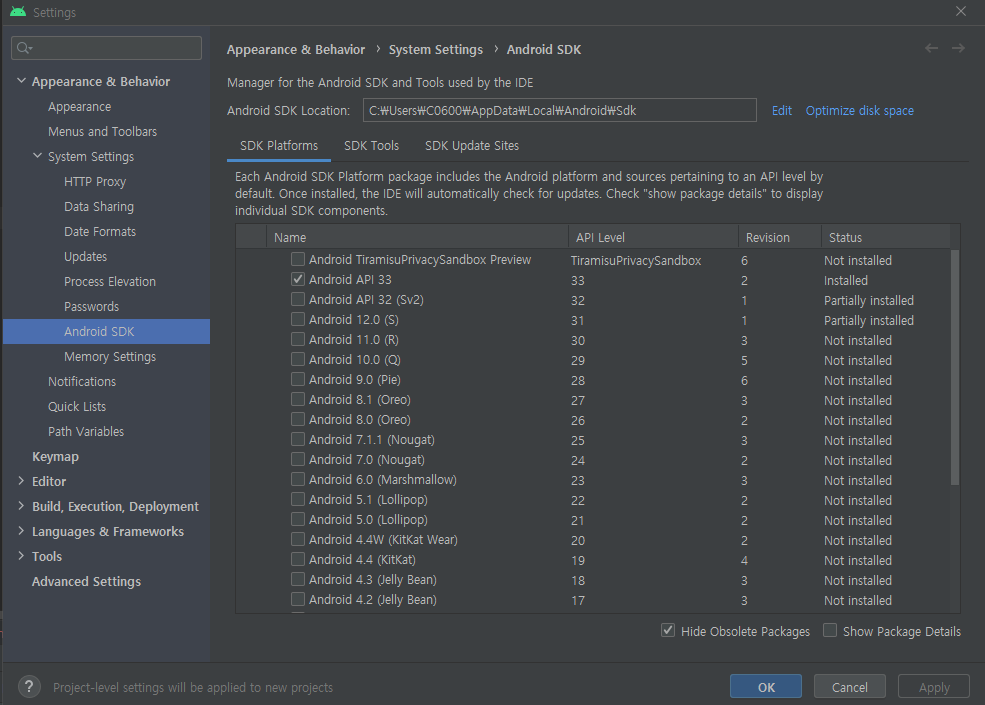The image size is (985, 705).
Task: Select the Updates settings item
Action: (x=85, y=256)
